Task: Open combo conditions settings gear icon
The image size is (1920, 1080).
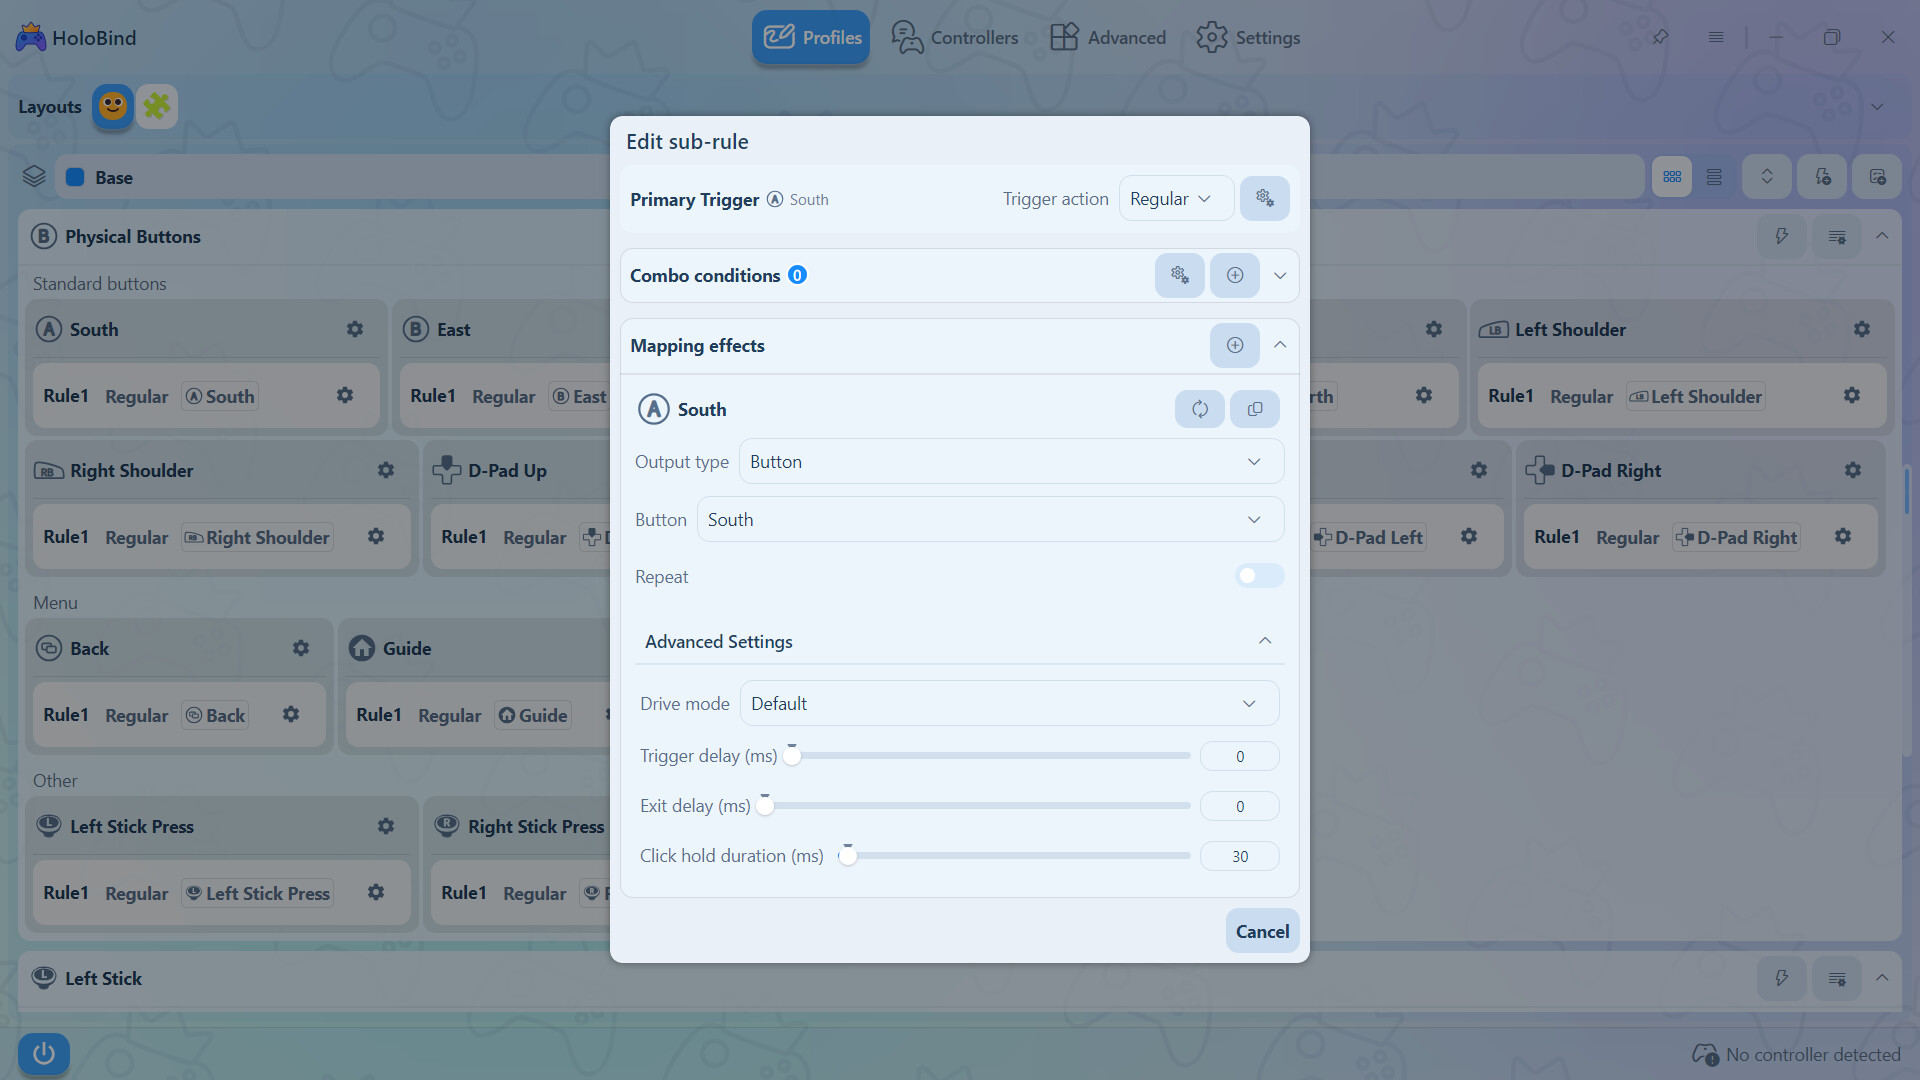Action: [1179, 275]
